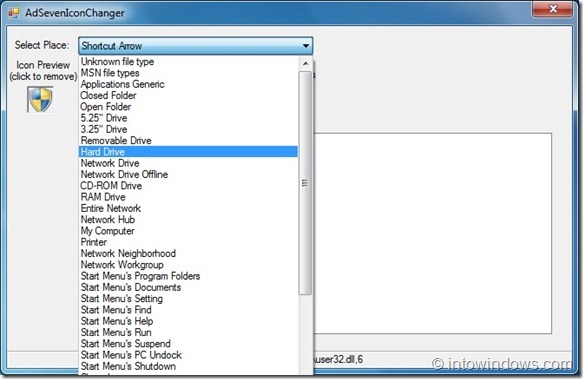Pick the My Computer option
The height and width of the screenshot is (379, 583).
189,231
